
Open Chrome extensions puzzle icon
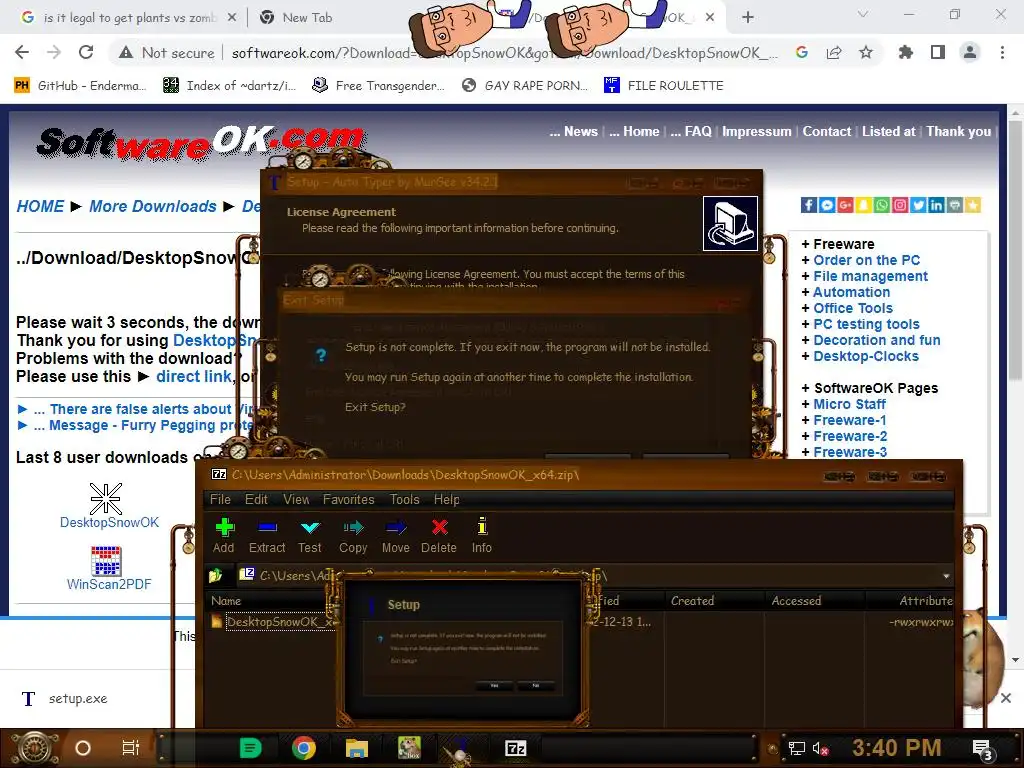[905, 52]
